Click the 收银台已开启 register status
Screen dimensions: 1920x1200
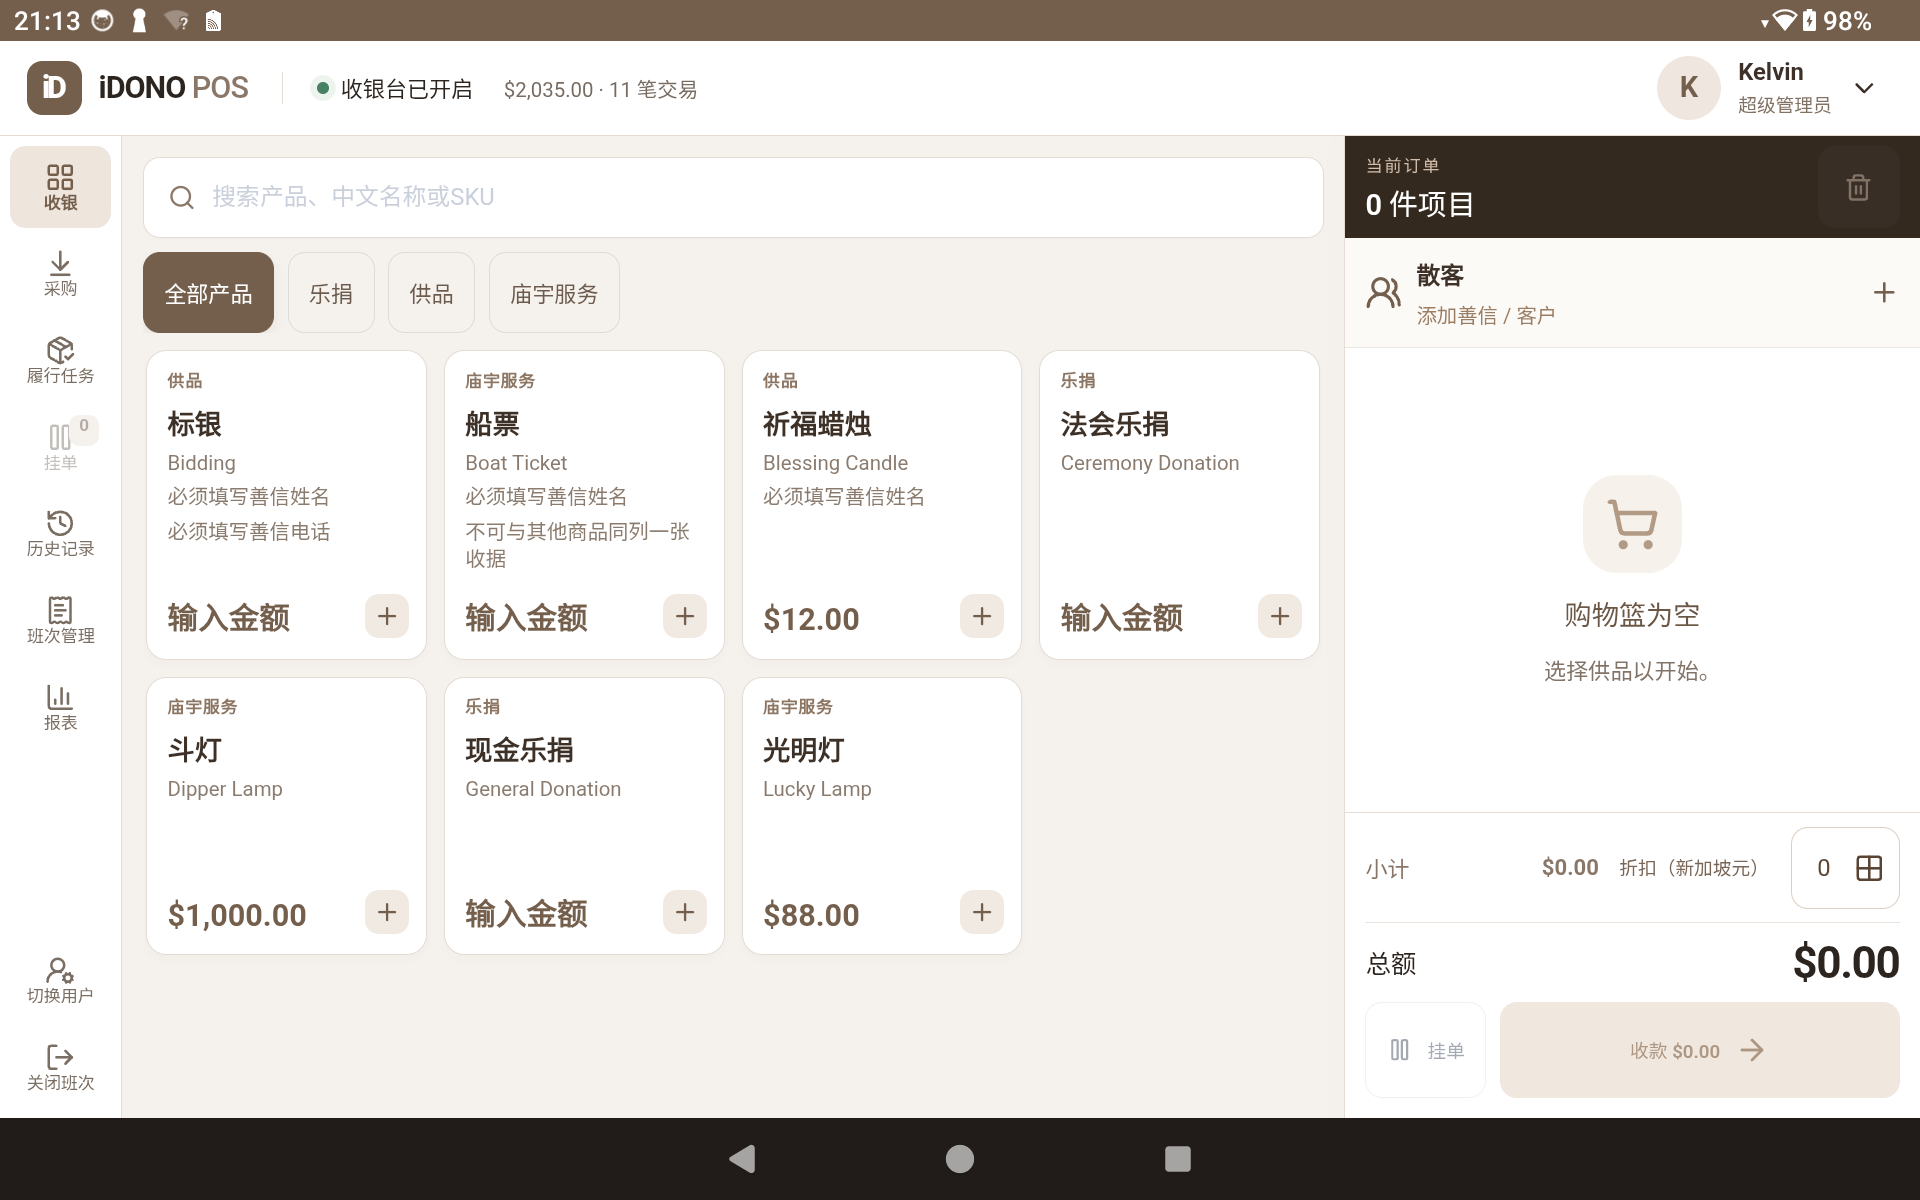pos(392,89)
